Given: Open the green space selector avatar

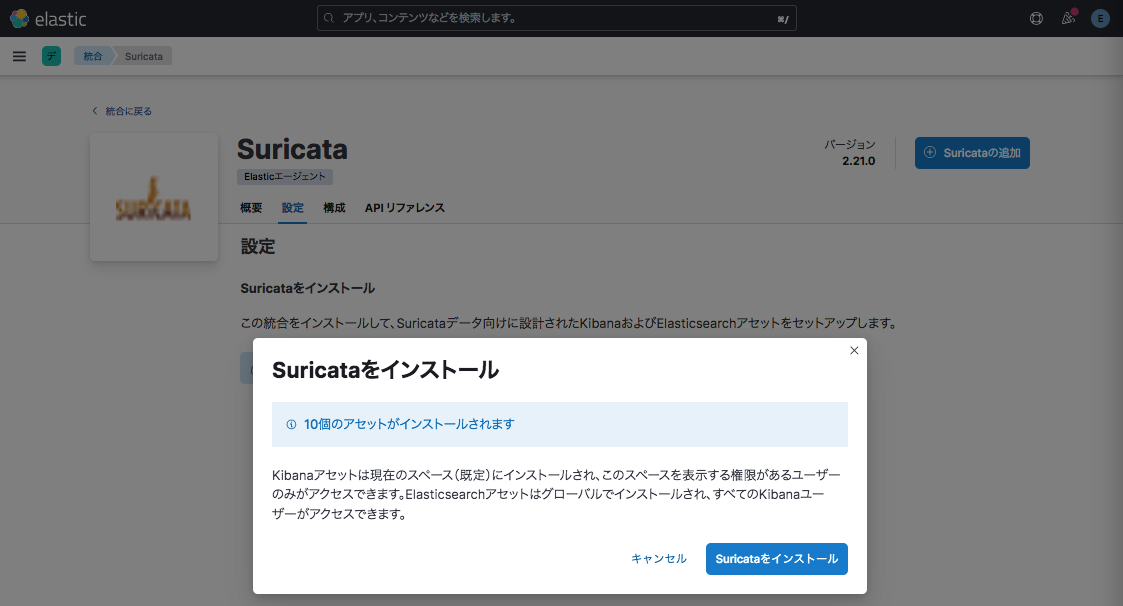Looking at the screenshot, I should (x=51, y=56).
